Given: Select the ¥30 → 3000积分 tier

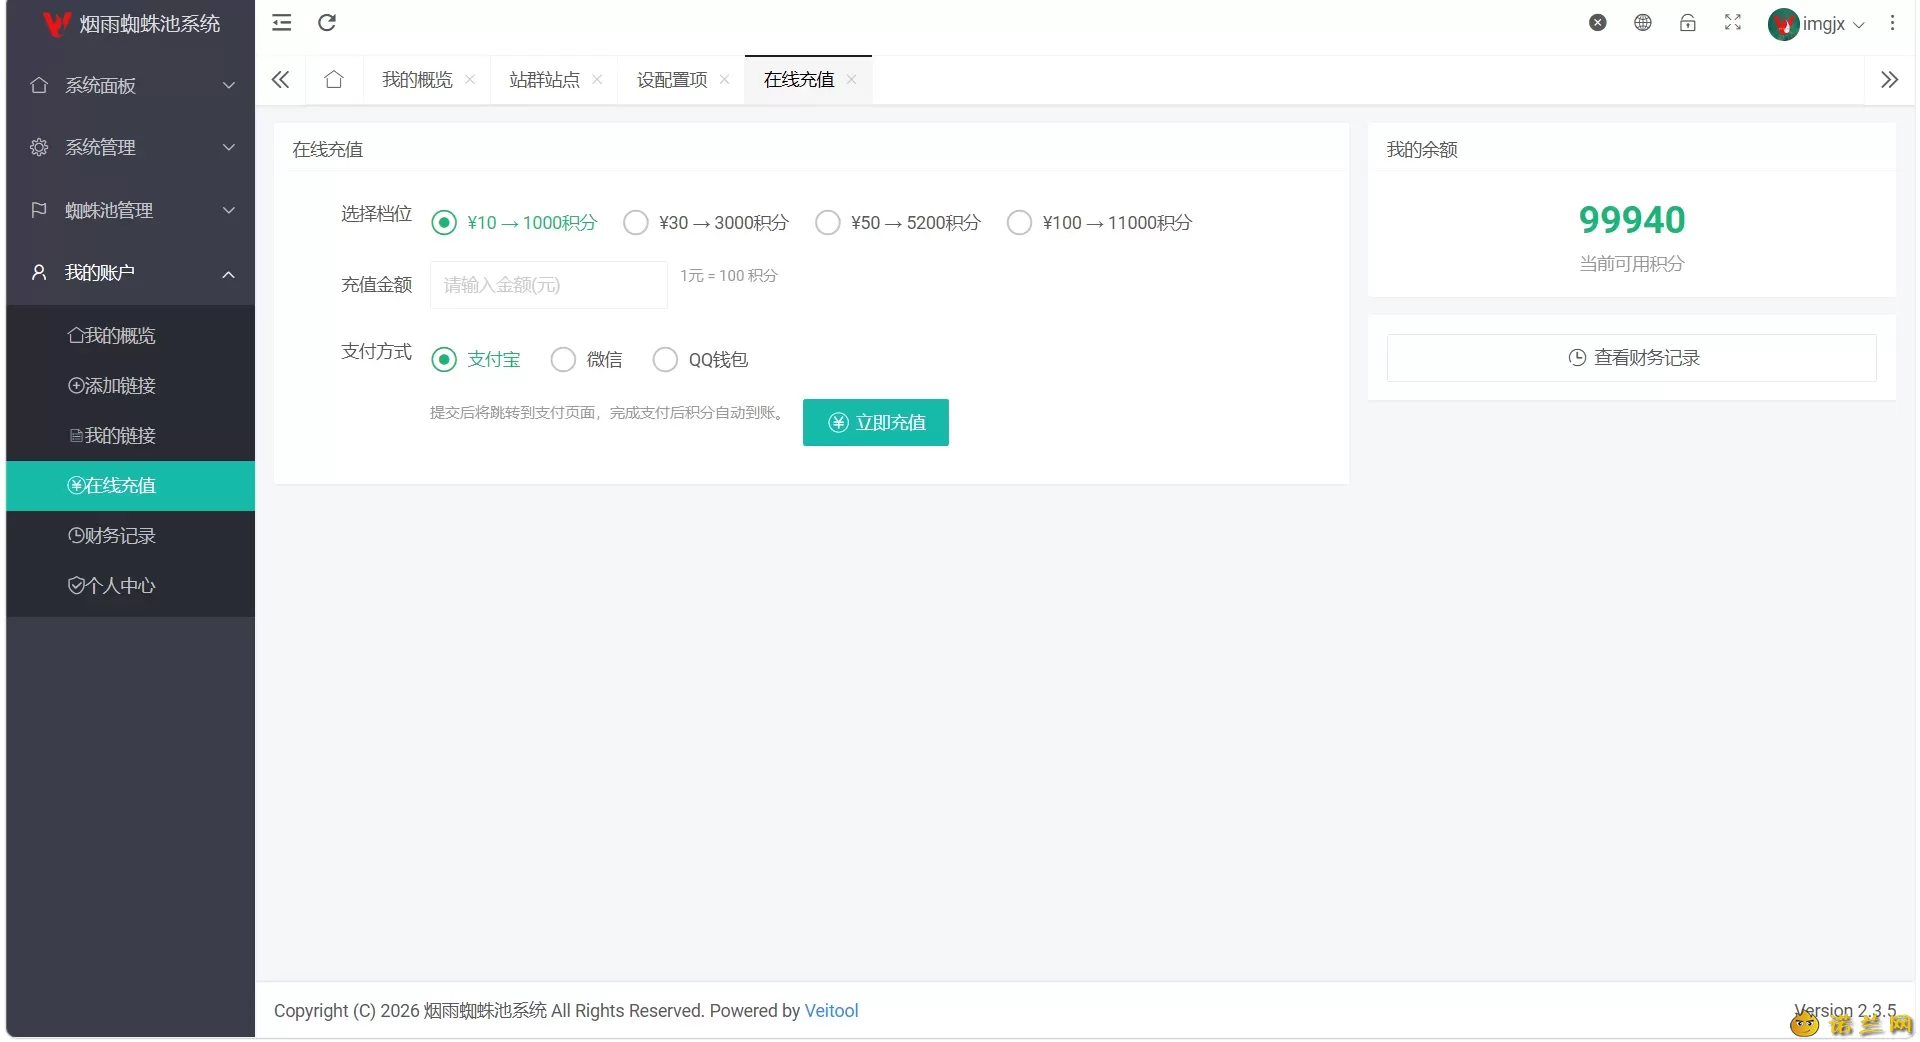Looking at the screenshot, I should click(x=706, y=223).
